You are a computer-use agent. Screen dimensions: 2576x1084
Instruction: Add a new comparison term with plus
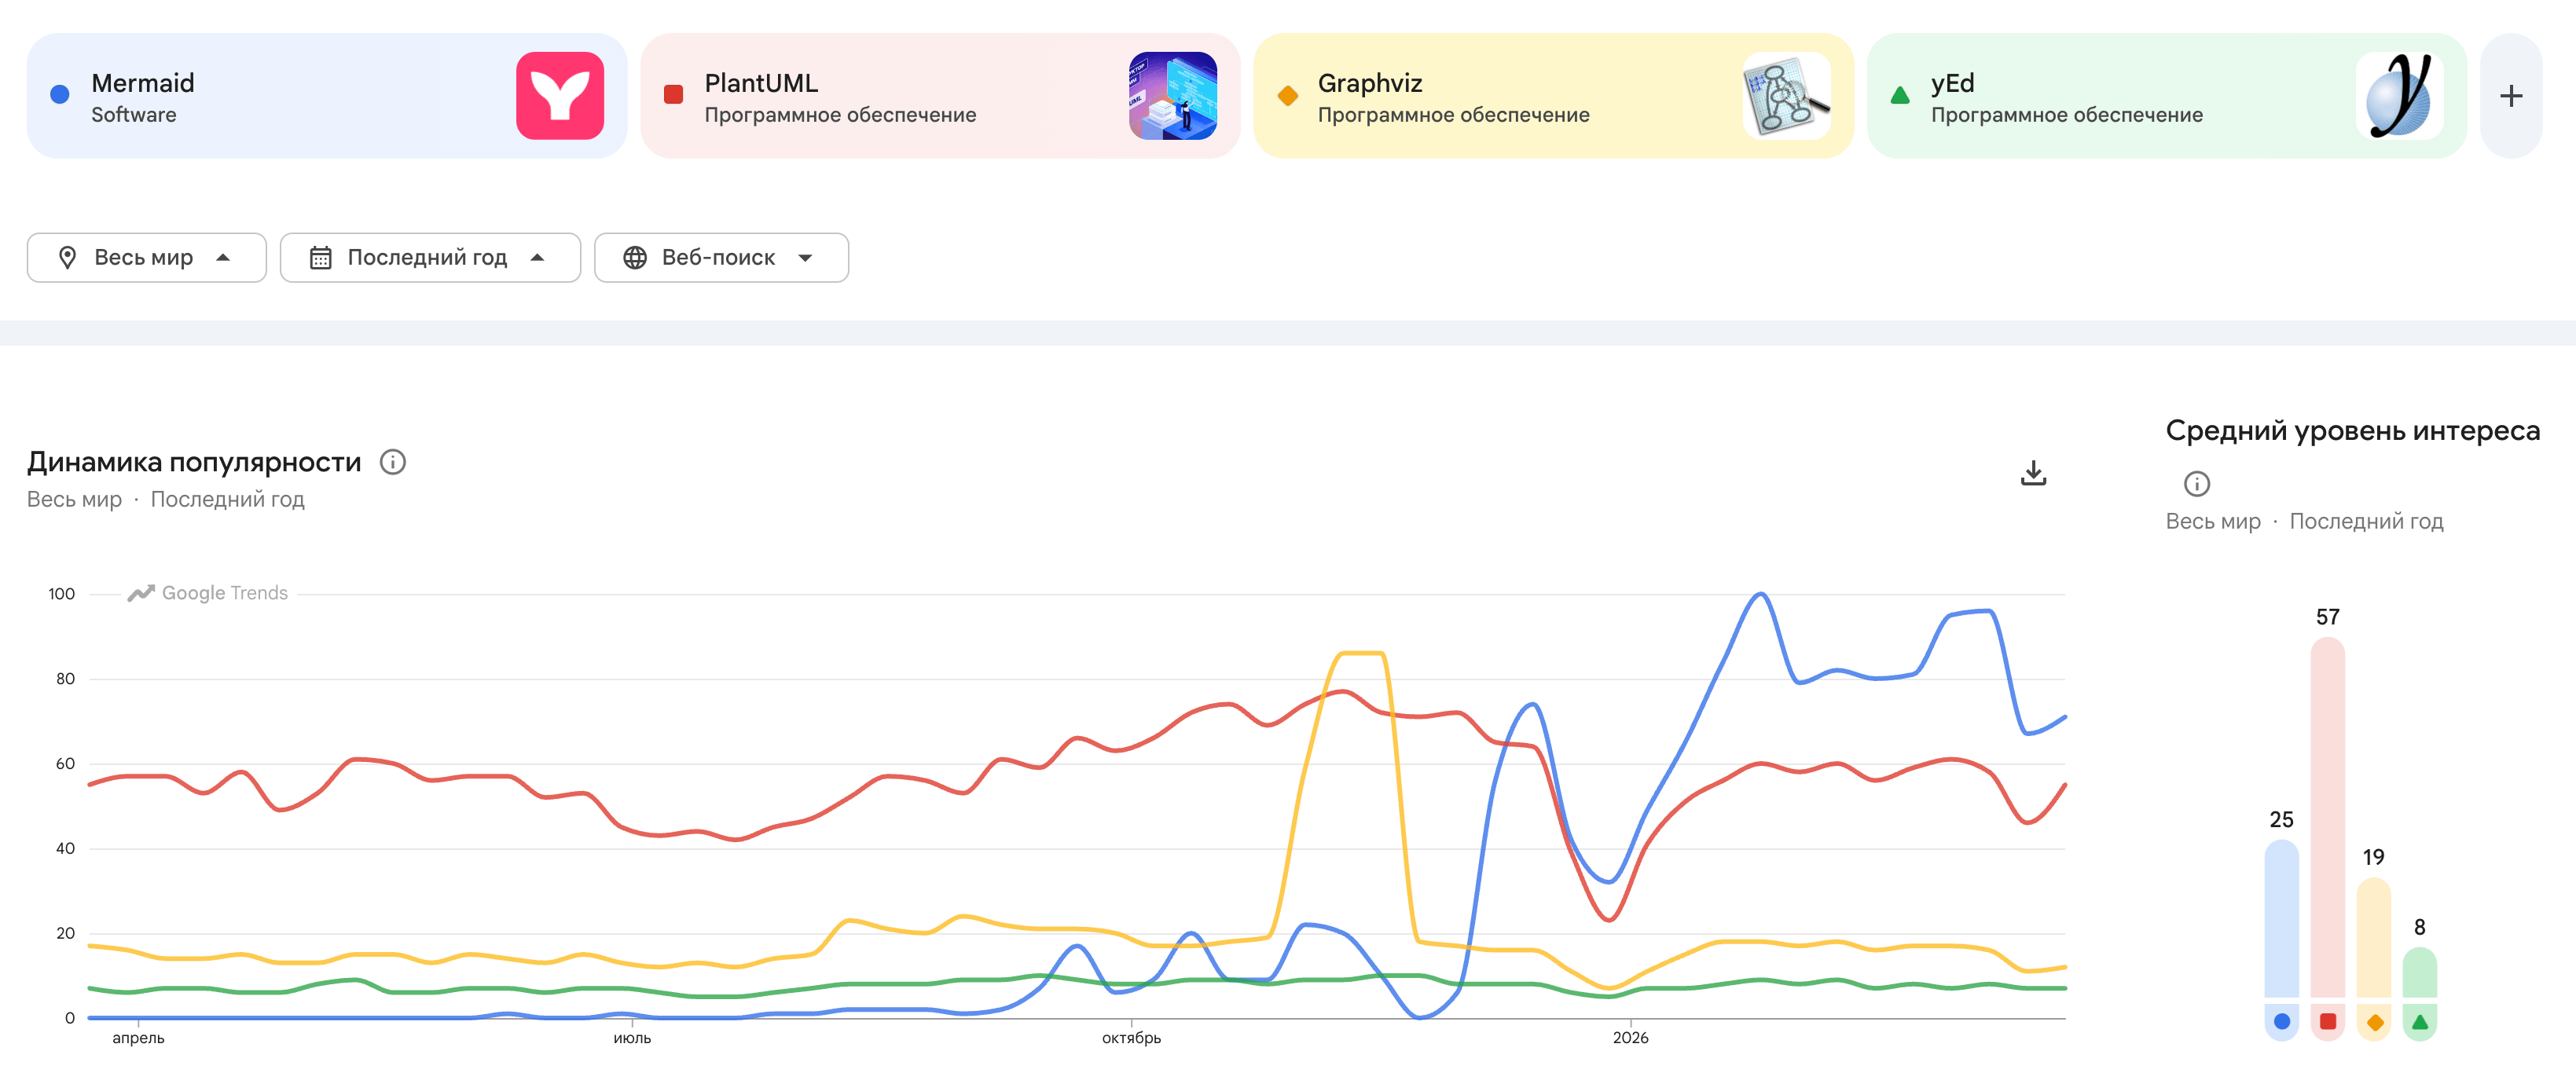click(x=2510, y=96)
